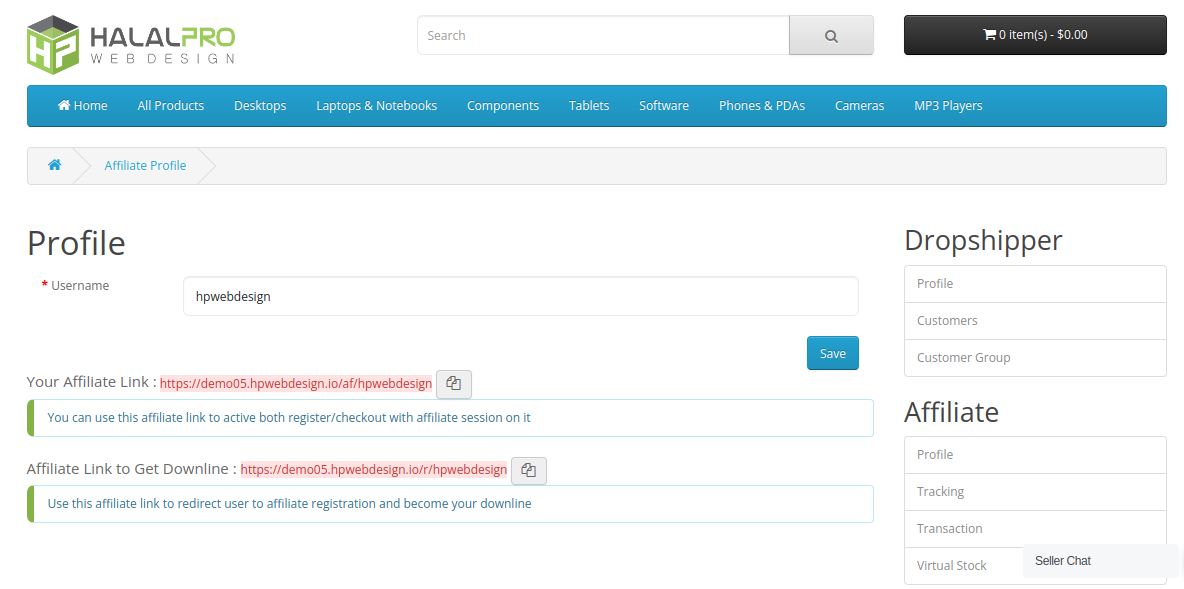The width and height of the screenshot is (1184, 589).
Task: Click the home icon in the breadcrumb
Action: tap(54, 164)
